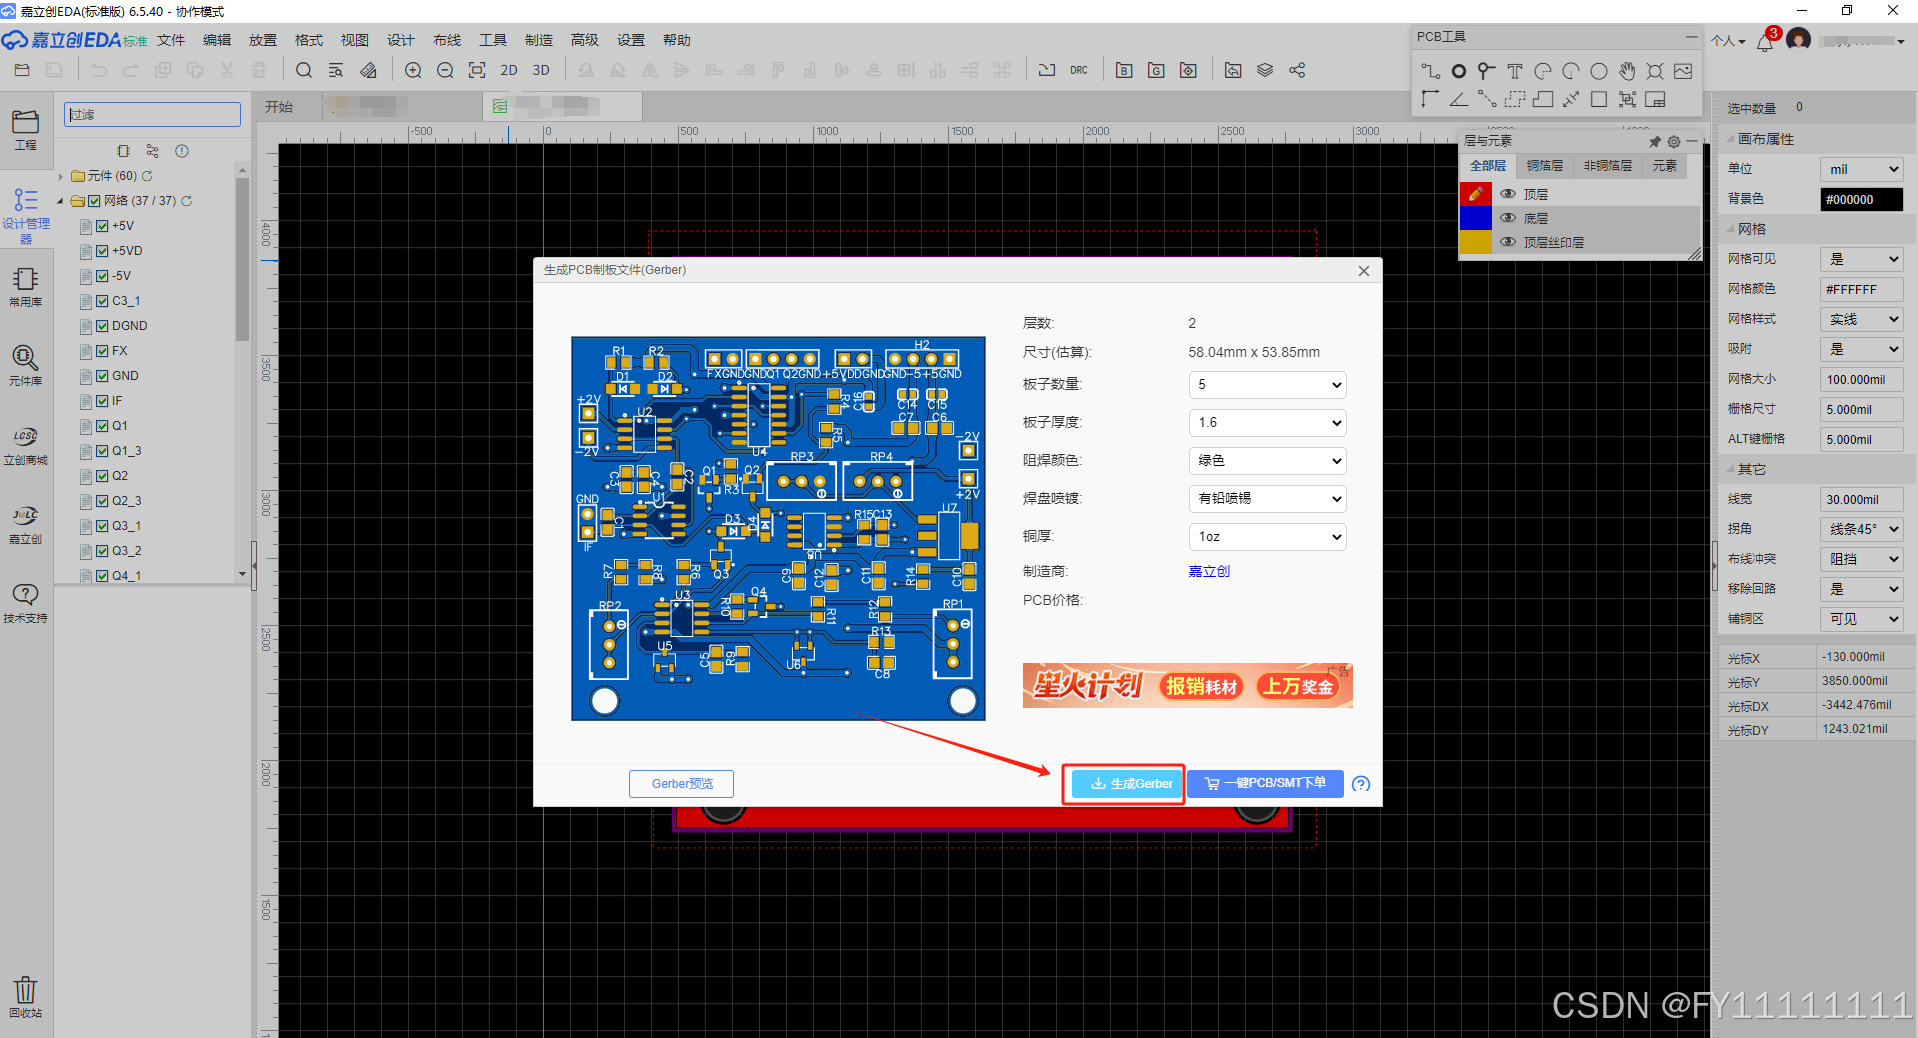Click the zoom in toolbar icon
1918x1038 pixels.
coord(413,70)
